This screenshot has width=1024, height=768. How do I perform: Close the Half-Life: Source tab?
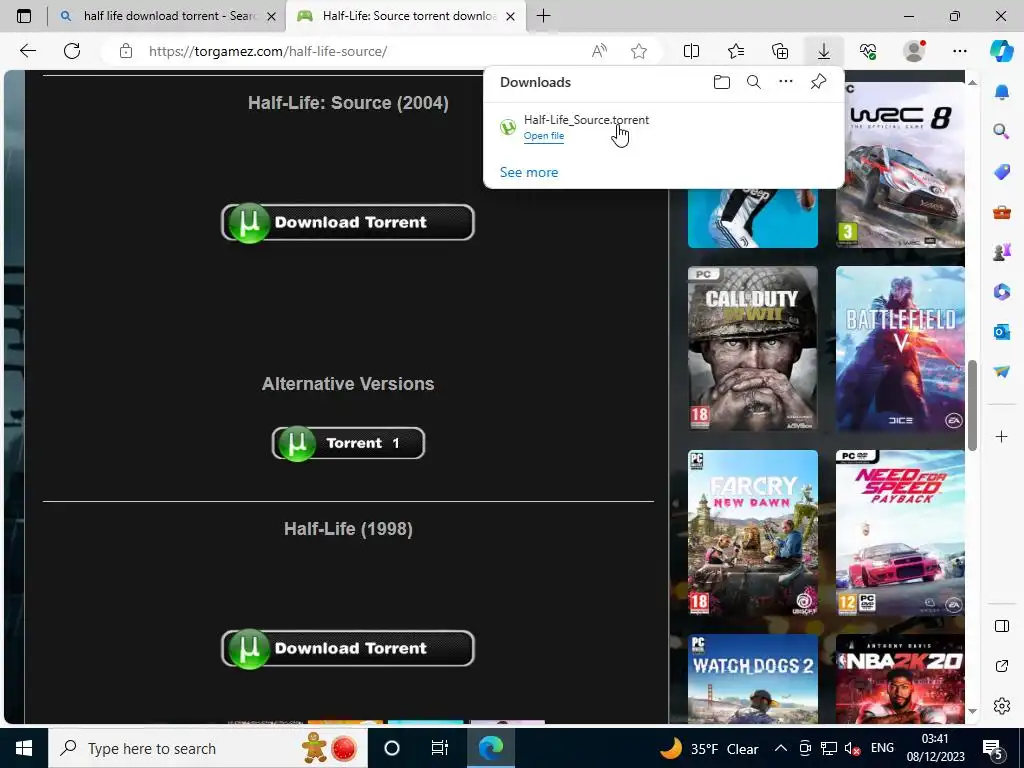pos(511,16)
